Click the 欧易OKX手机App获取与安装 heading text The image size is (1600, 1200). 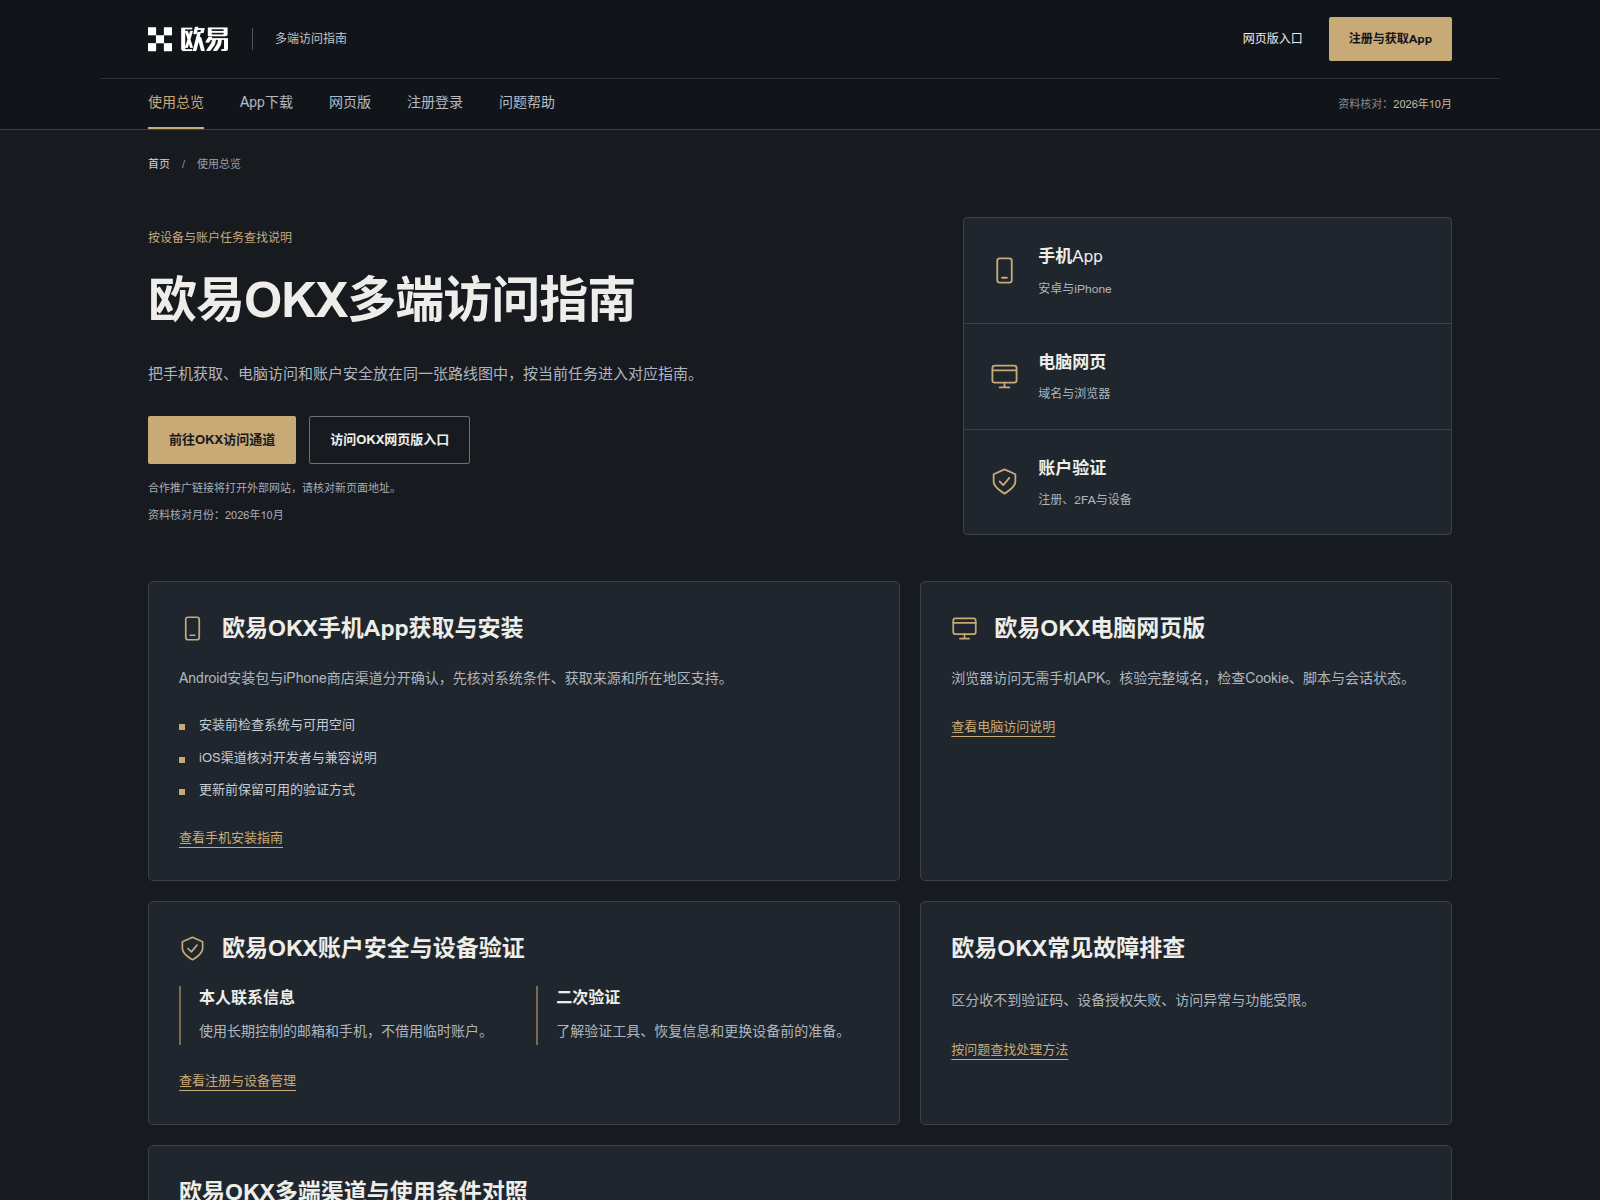[x=373, y=628]
